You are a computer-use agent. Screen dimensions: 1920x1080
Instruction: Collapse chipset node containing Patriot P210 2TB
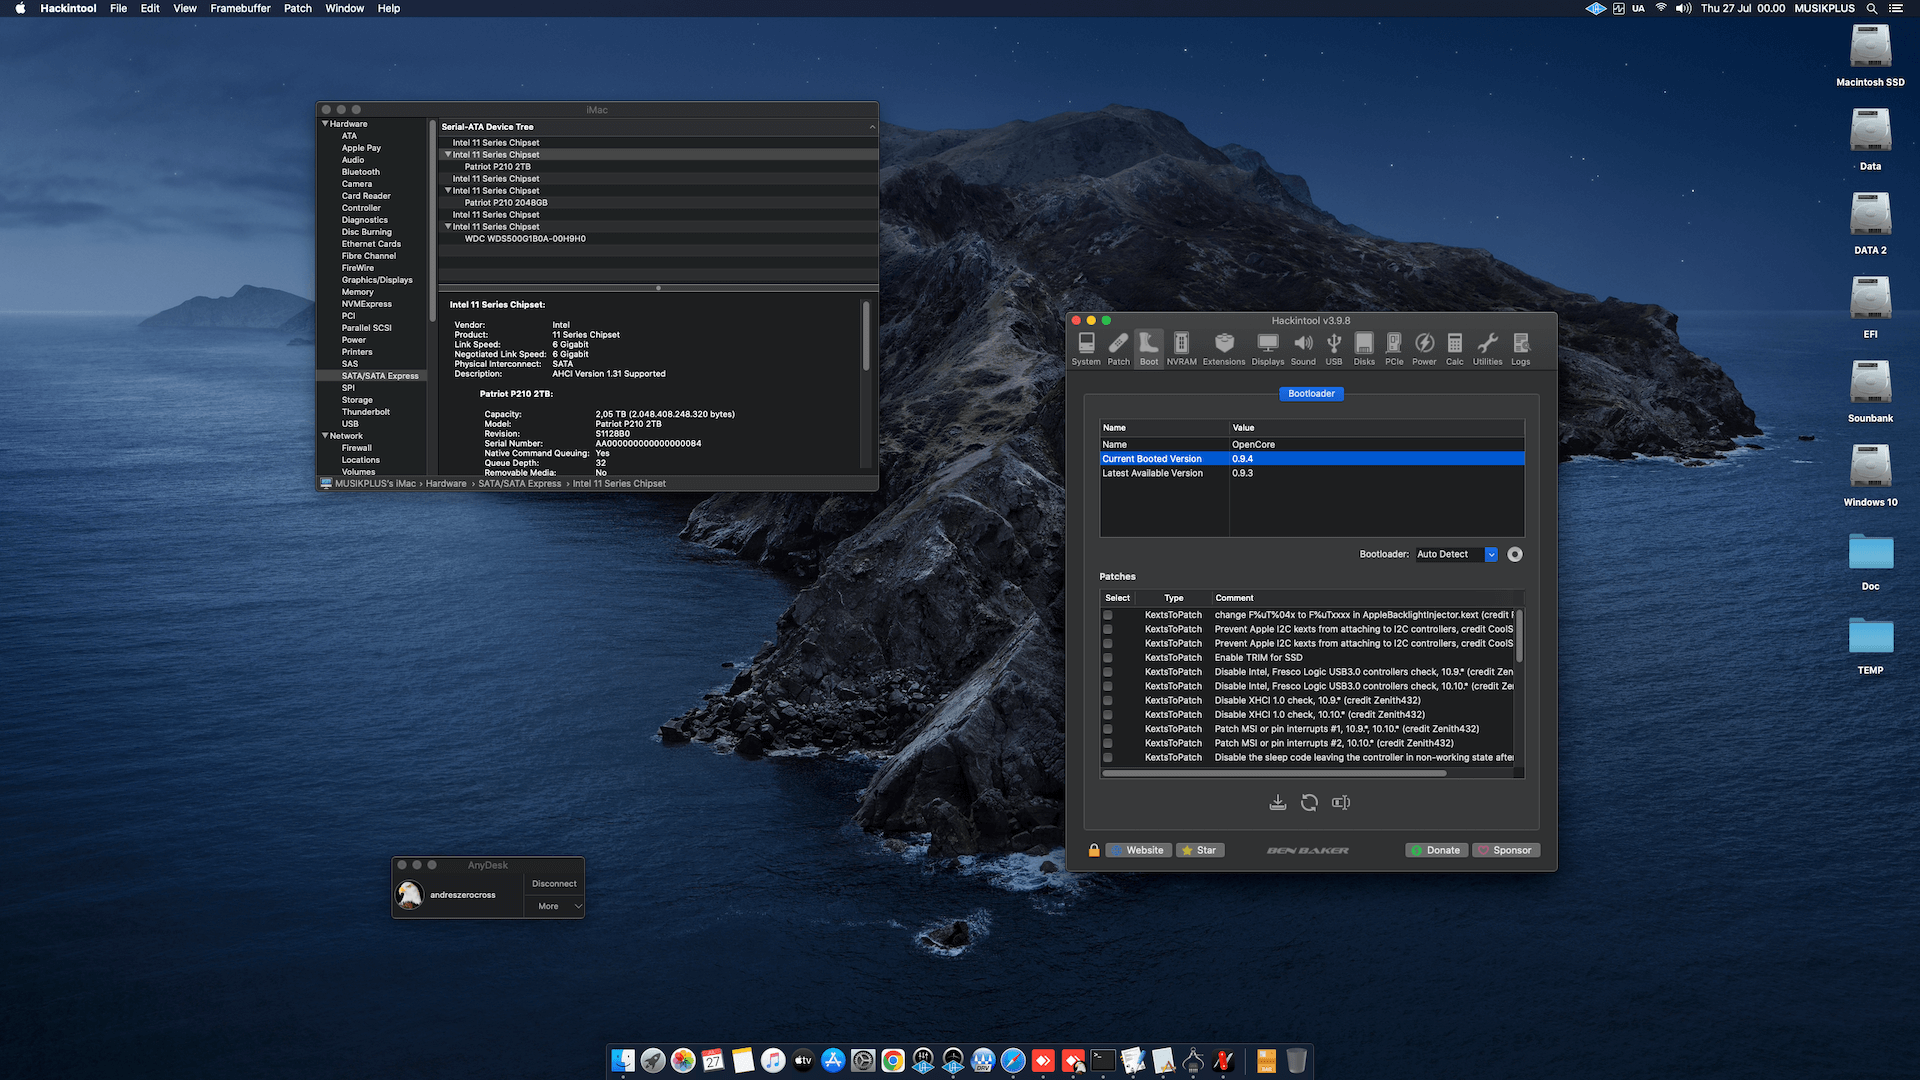pos(447,155)
